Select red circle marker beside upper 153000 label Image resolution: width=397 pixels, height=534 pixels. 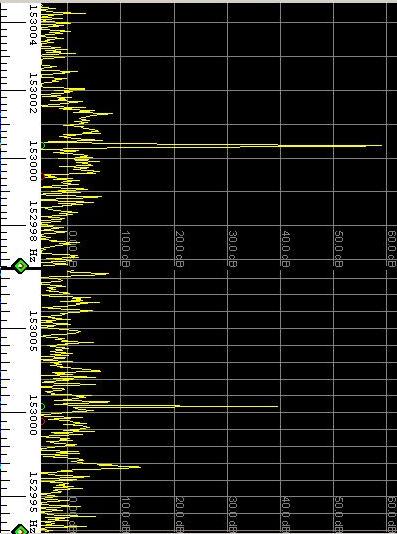[x=43, y=176]
